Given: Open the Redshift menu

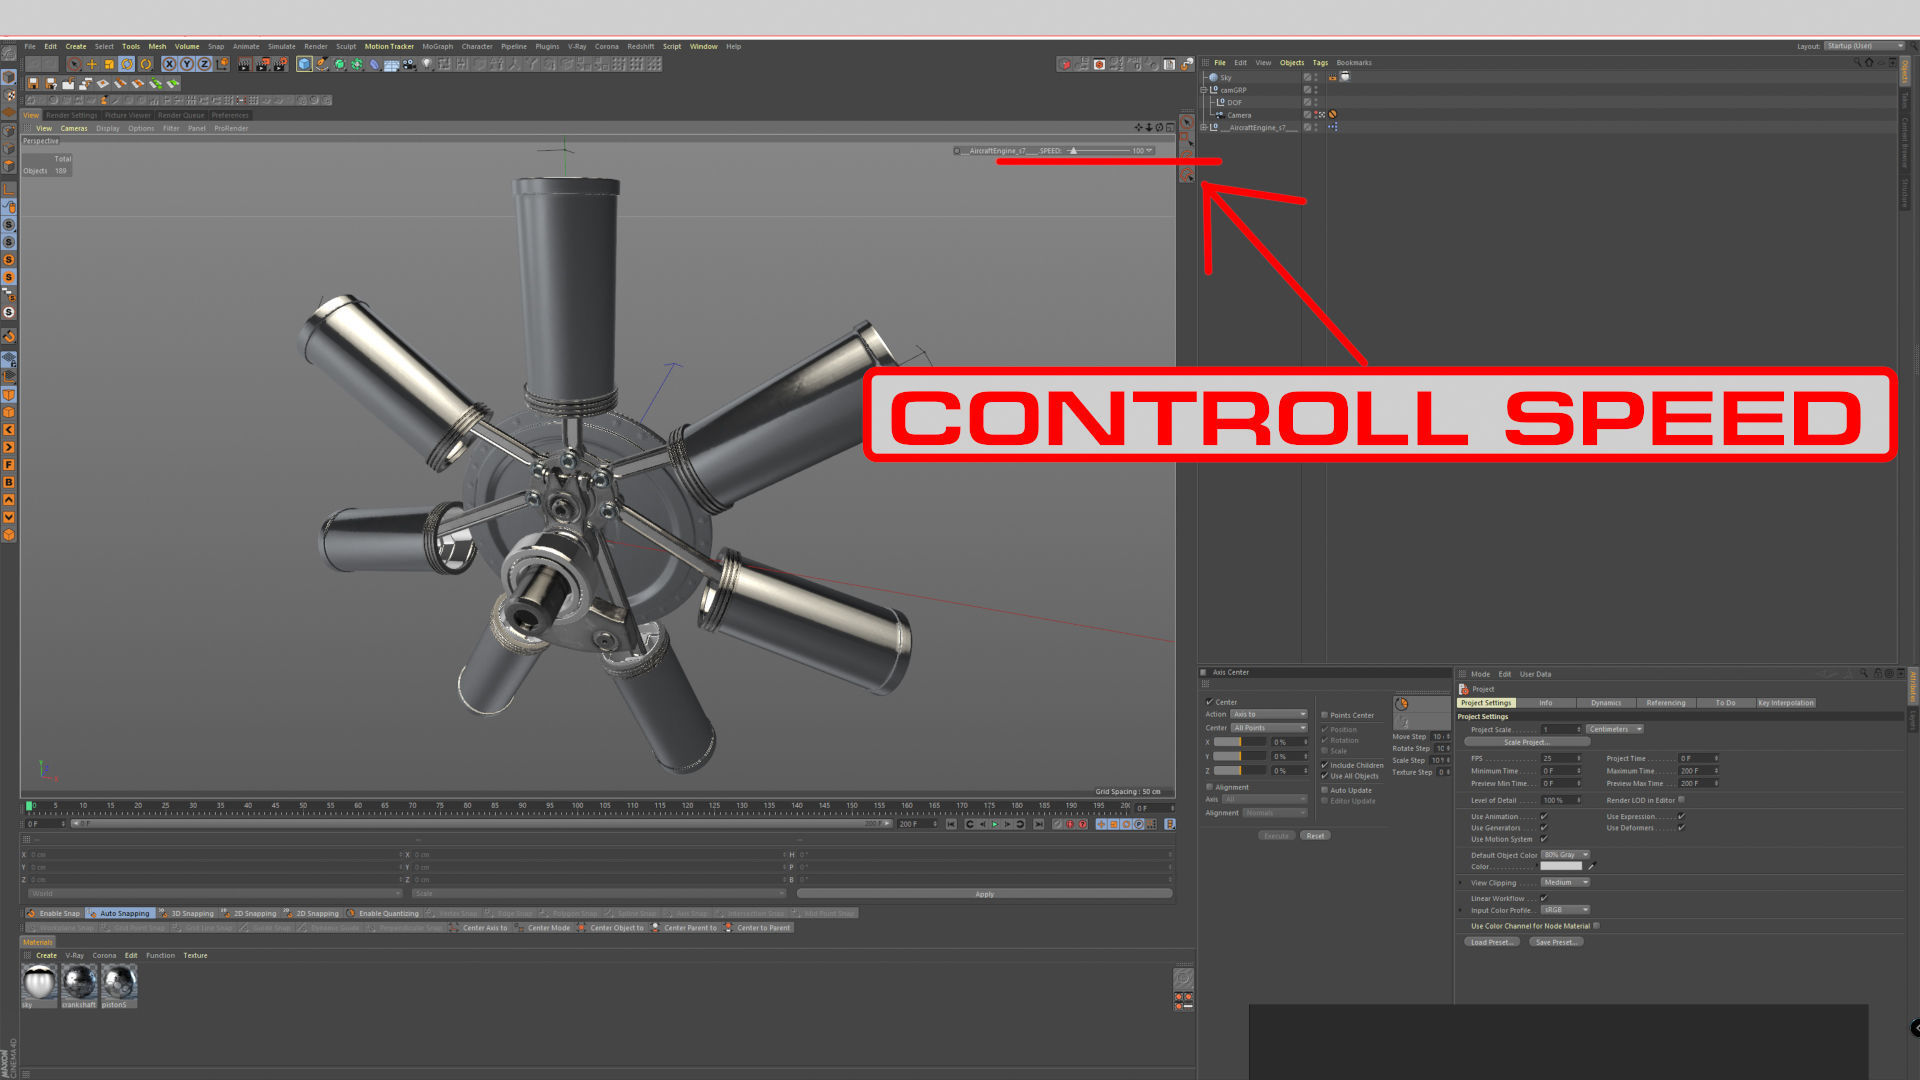Looking at the screenshot, I should coord(641,46).
